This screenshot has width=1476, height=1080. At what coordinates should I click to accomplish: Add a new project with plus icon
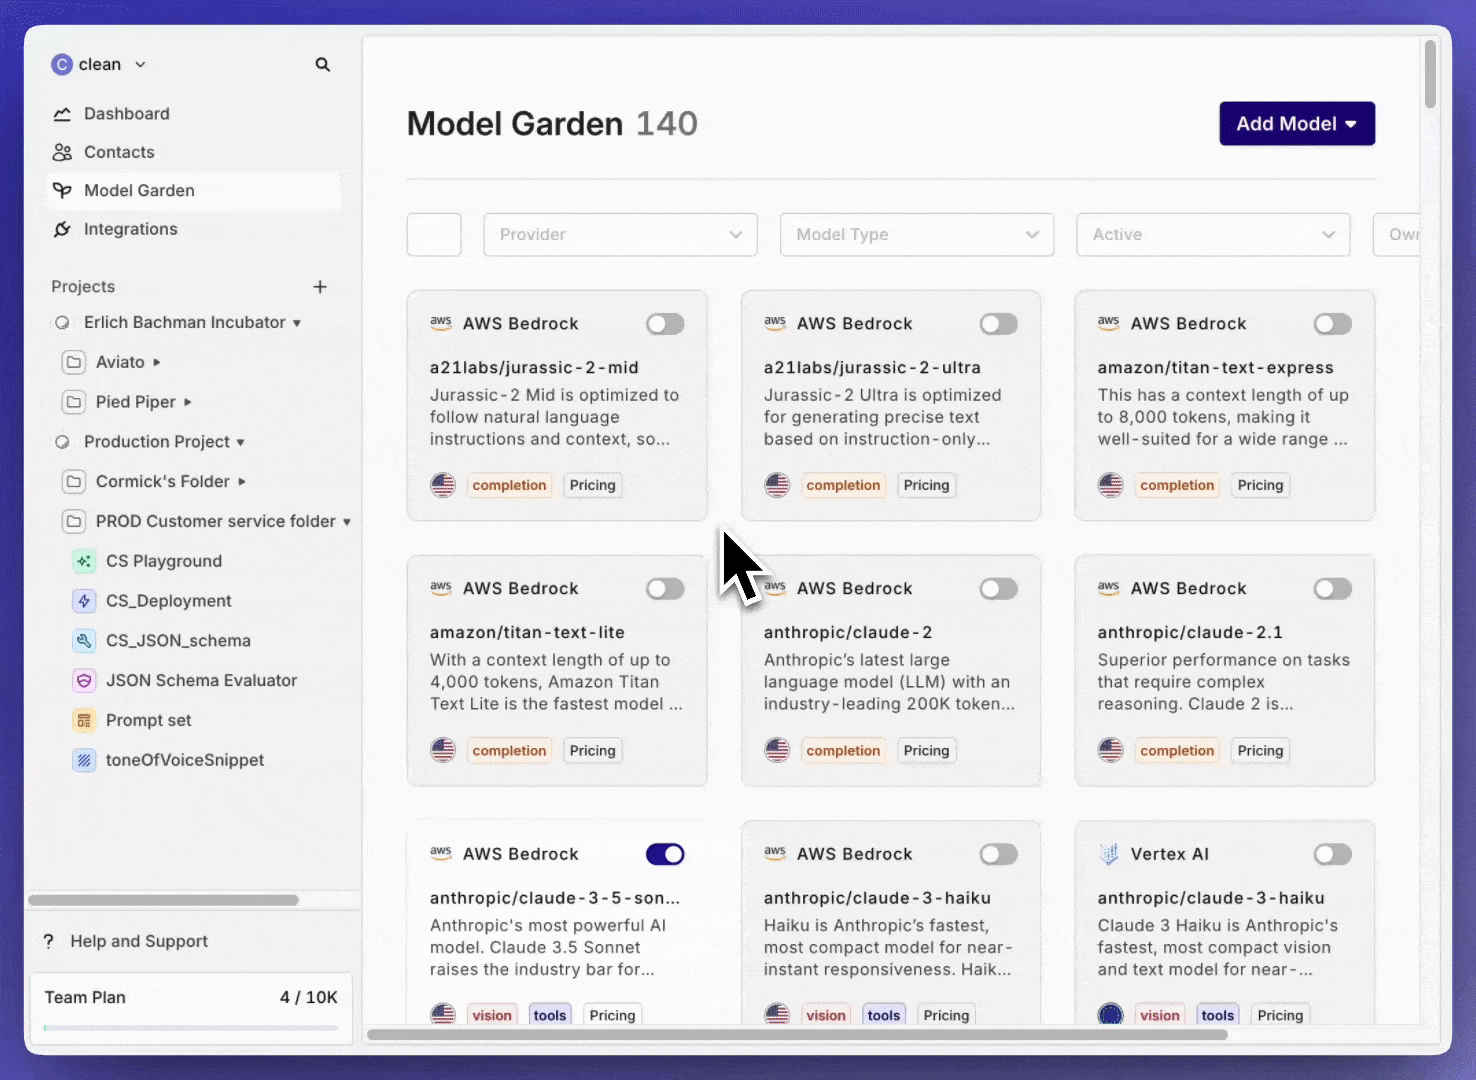point(320,287)
